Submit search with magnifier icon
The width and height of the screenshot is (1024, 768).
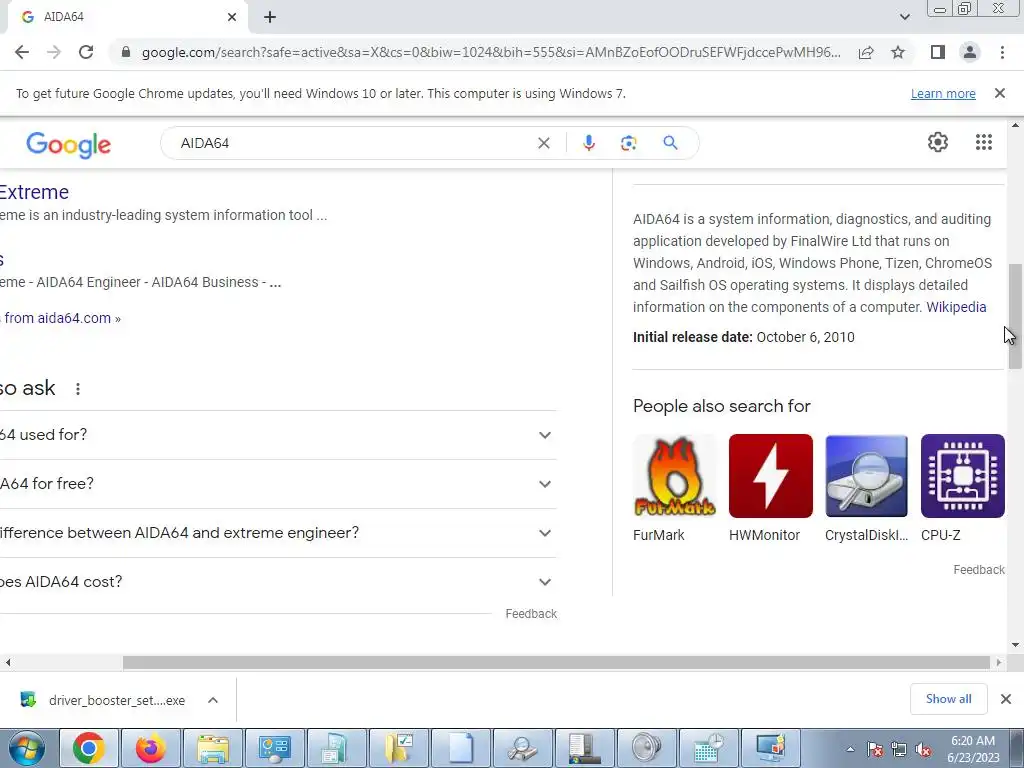(670, 143)
